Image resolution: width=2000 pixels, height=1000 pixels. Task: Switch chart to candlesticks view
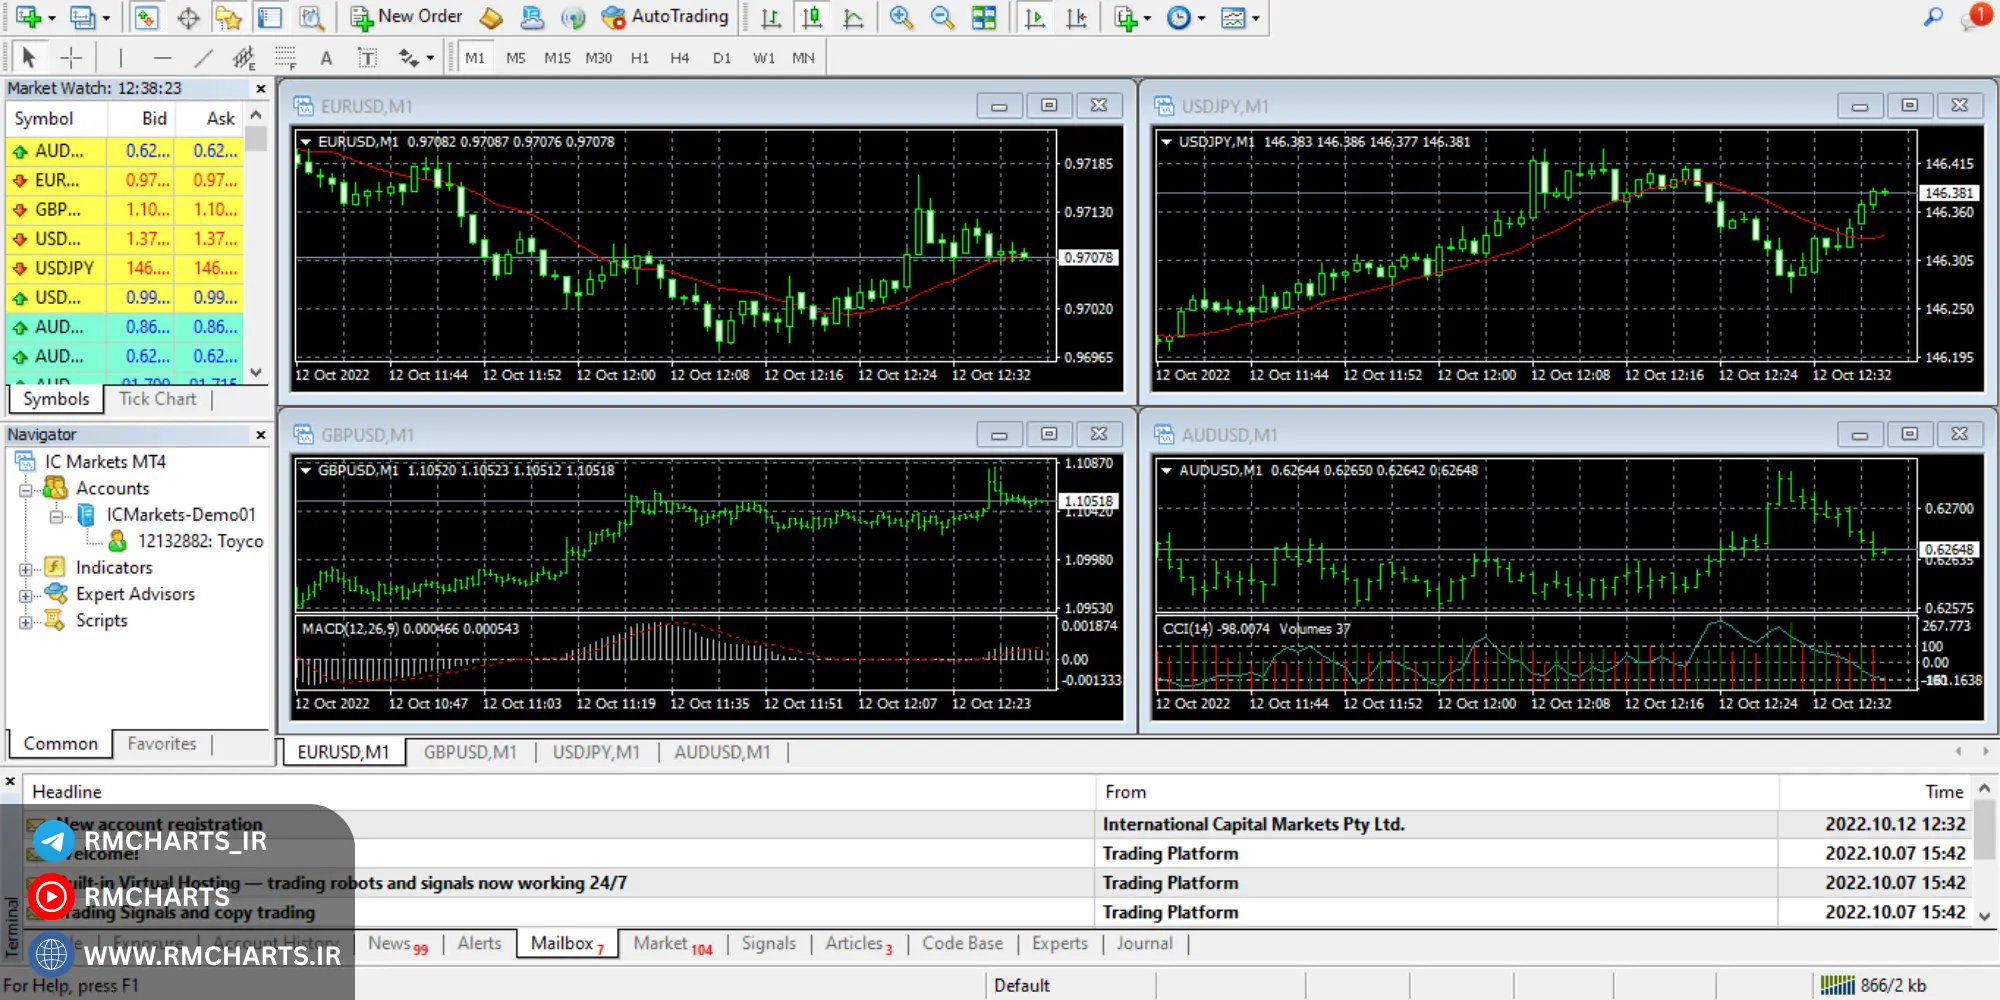[x=812, y=18]
